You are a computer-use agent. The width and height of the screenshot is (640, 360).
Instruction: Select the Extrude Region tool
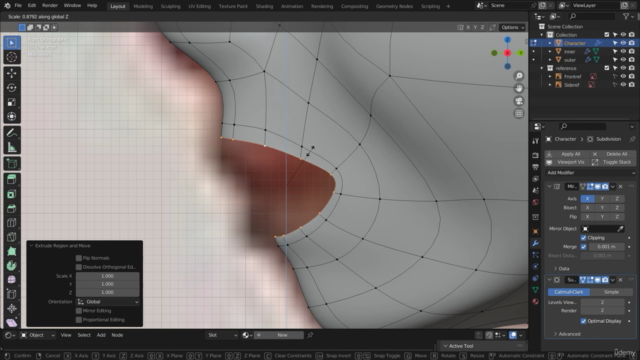(x=11, y=179)
